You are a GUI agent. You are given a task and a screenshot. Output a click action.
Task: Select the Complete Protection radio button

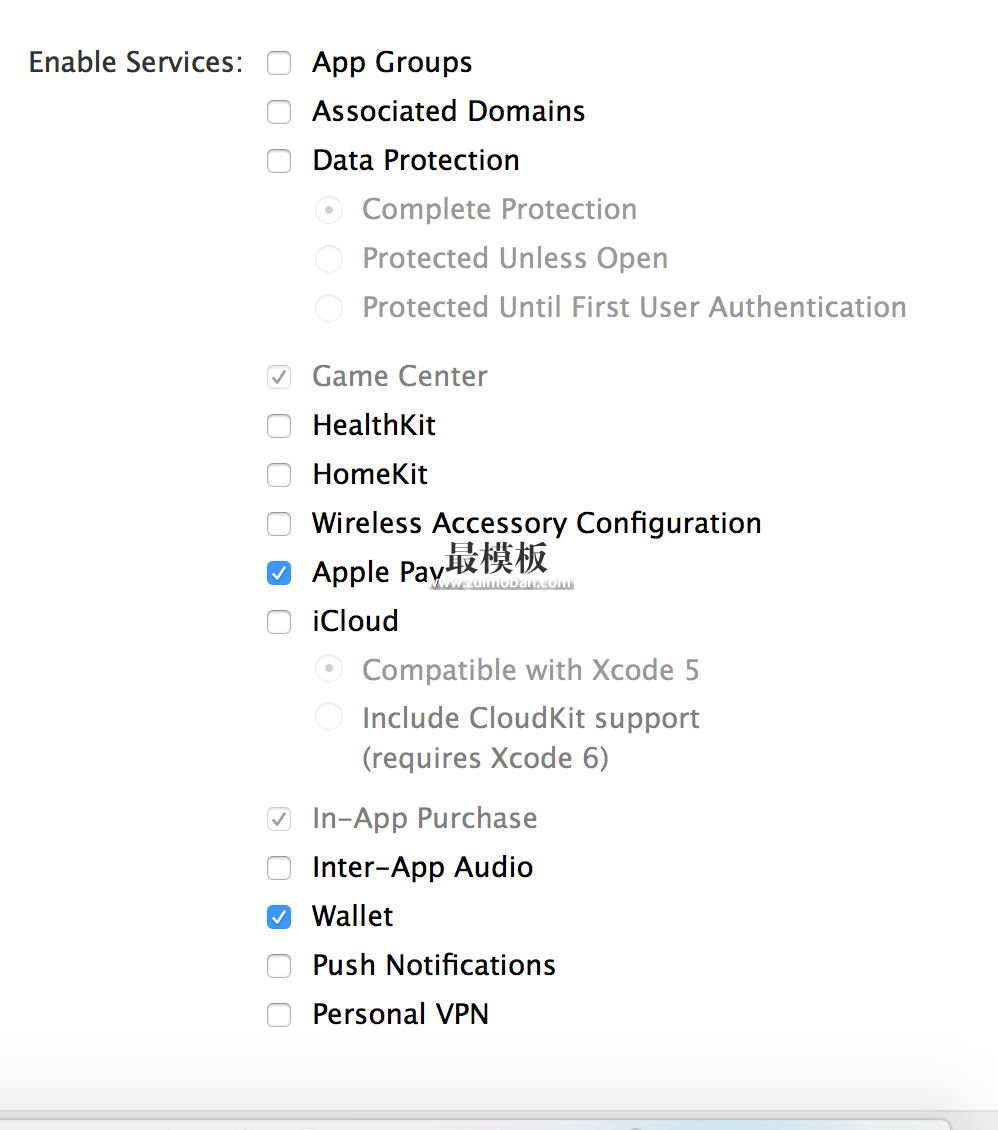[329, 210]
